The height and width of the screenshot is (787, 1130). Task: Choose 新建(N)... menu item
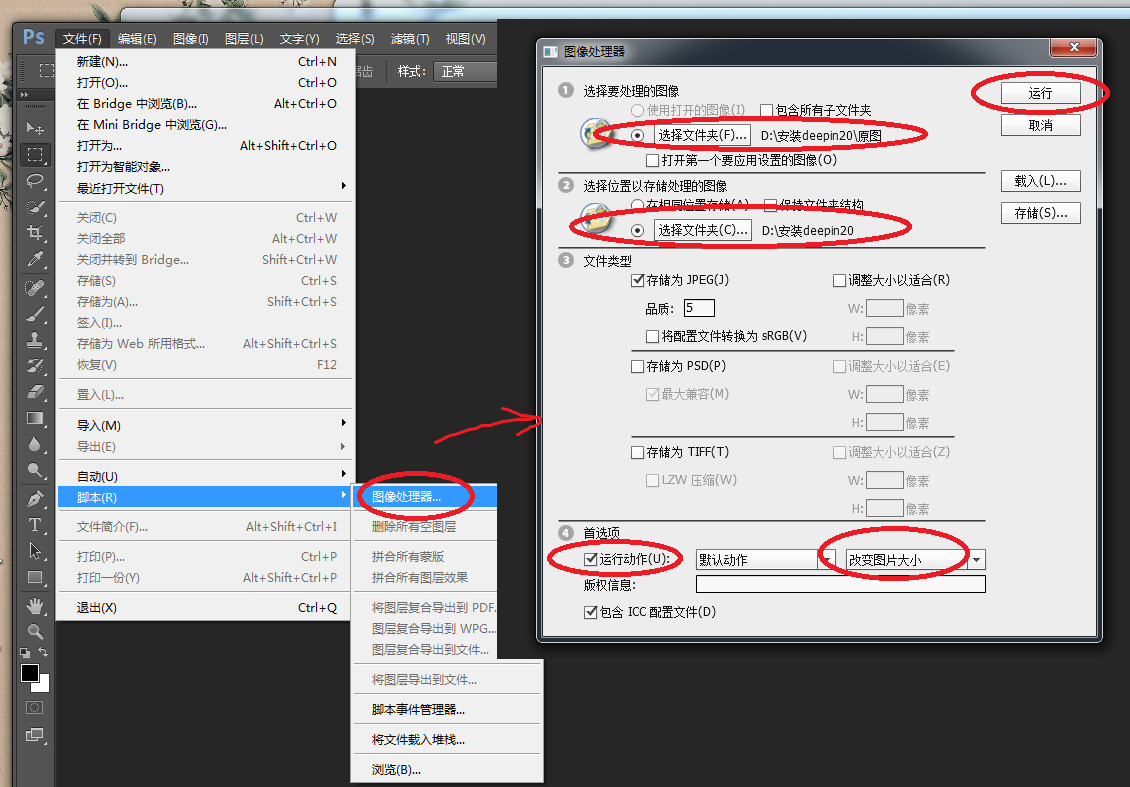tap(204, 61)
